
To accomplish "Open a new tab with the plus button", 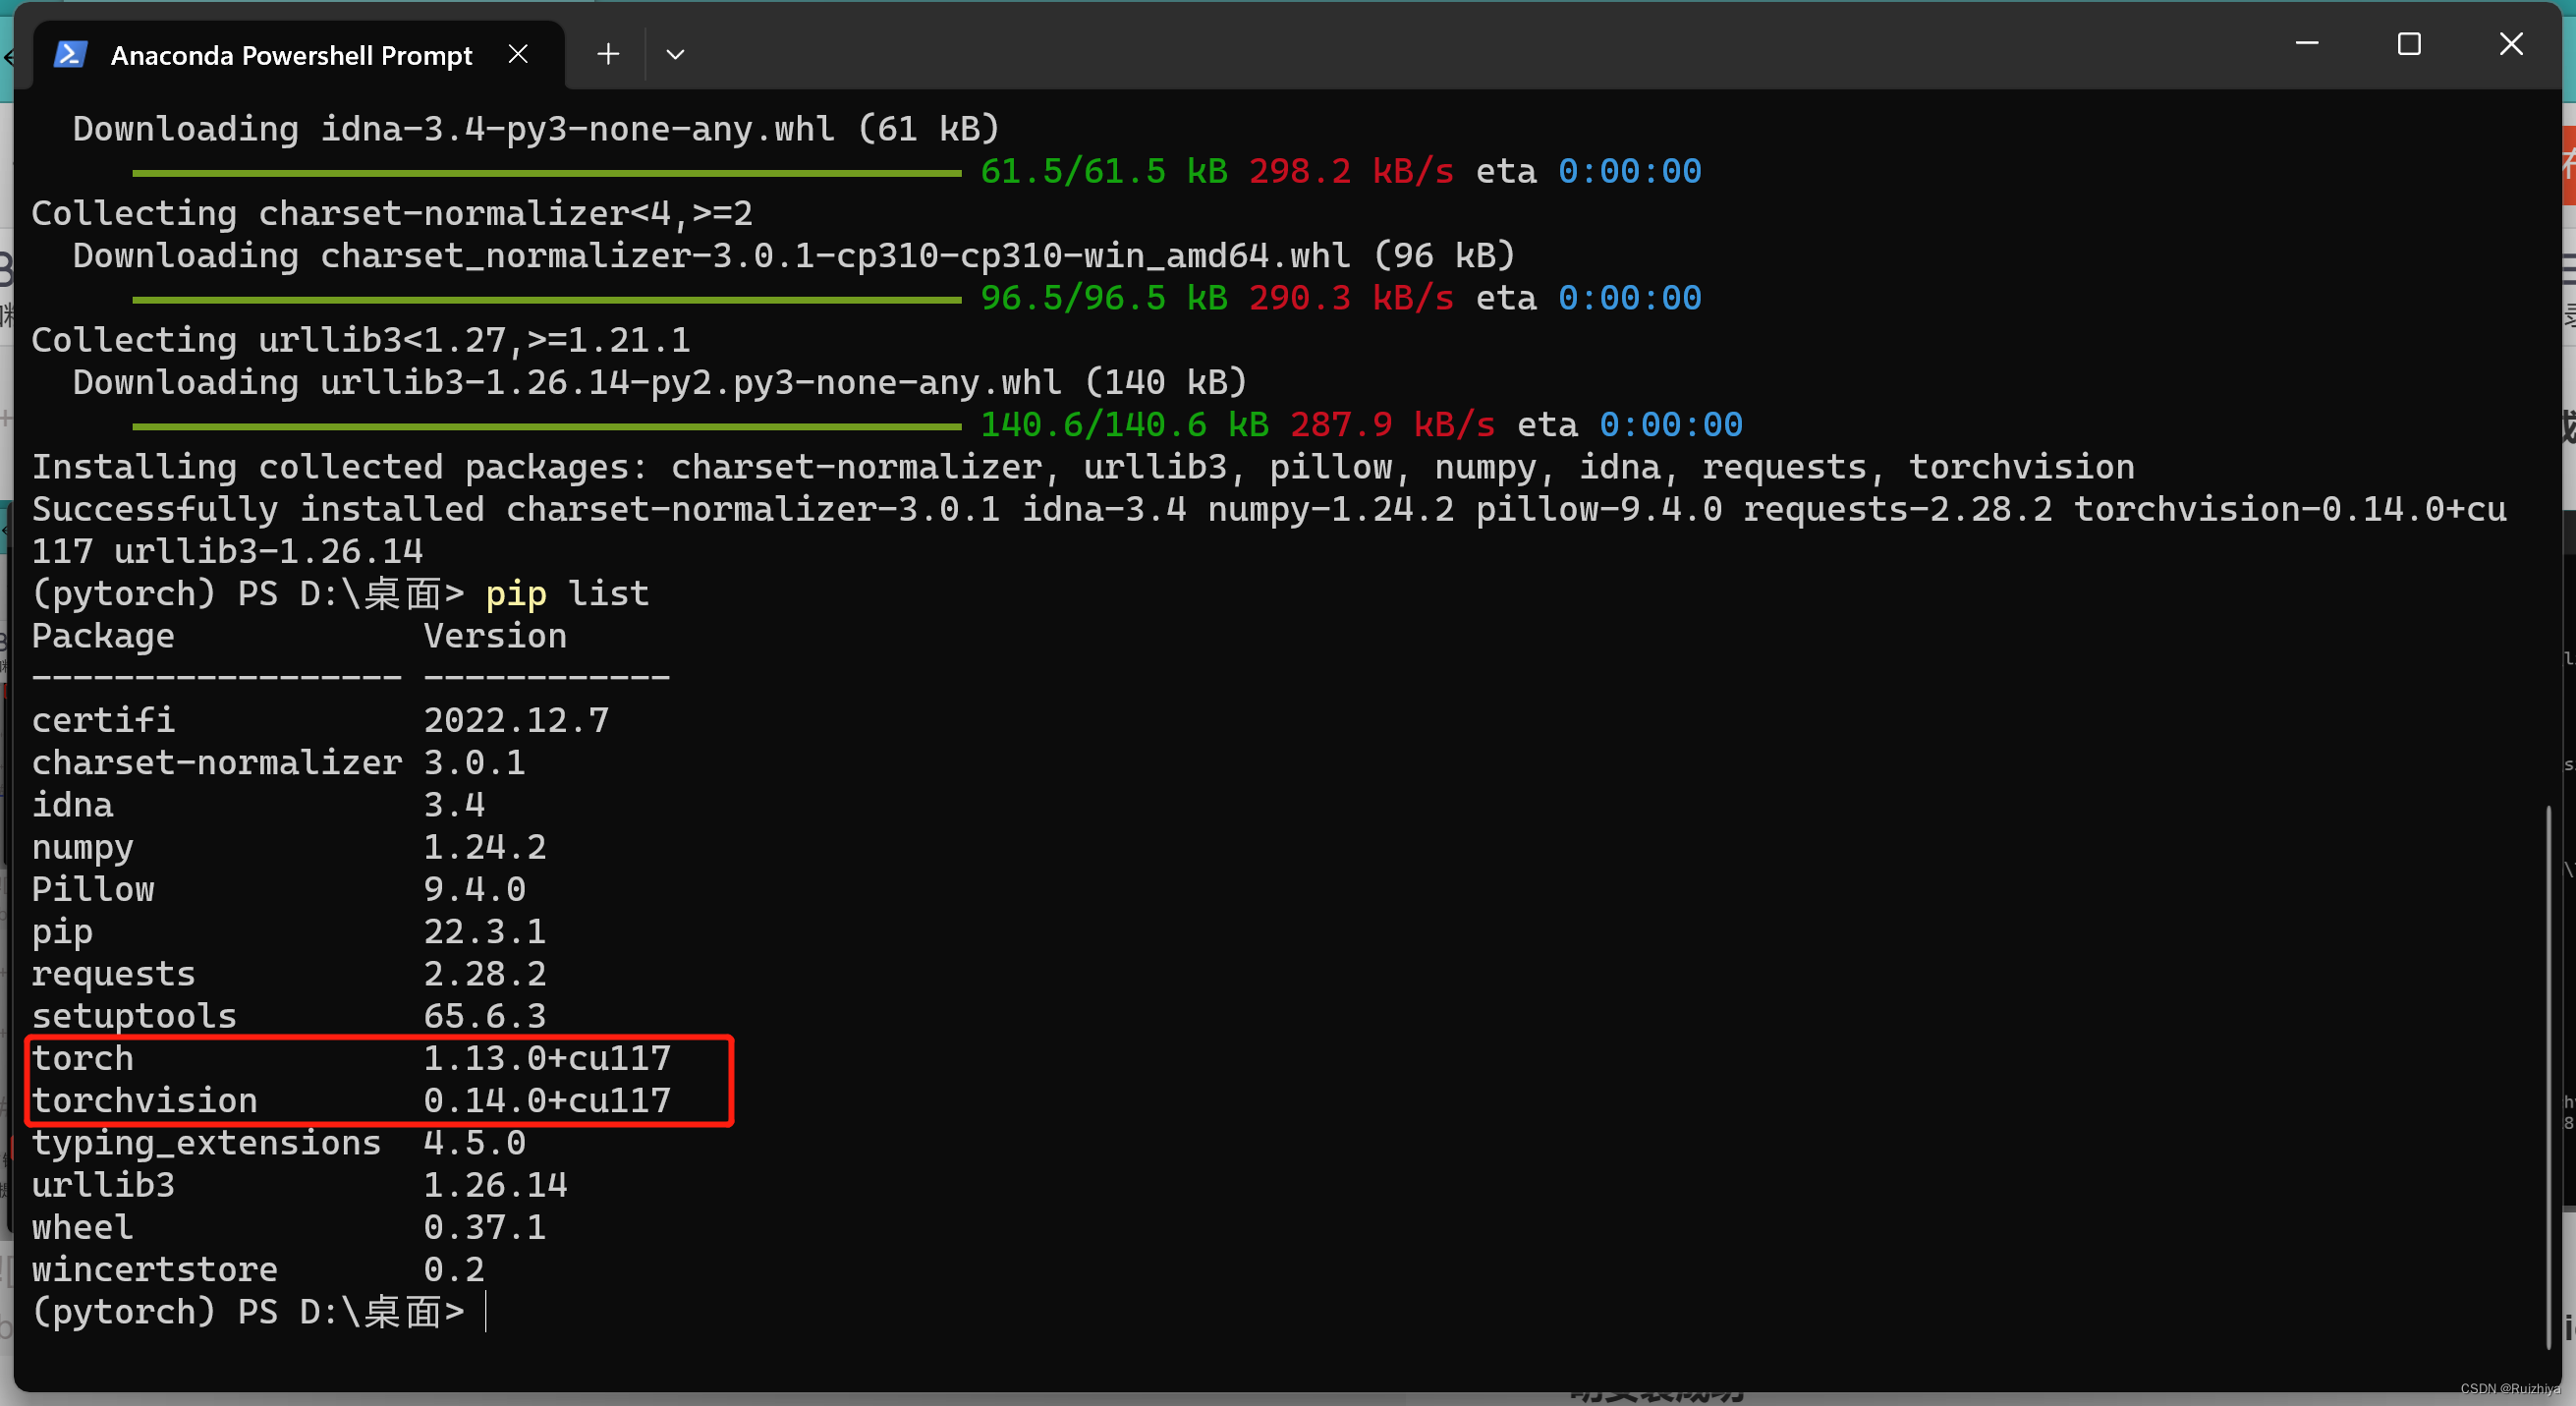I will [608, 54].
